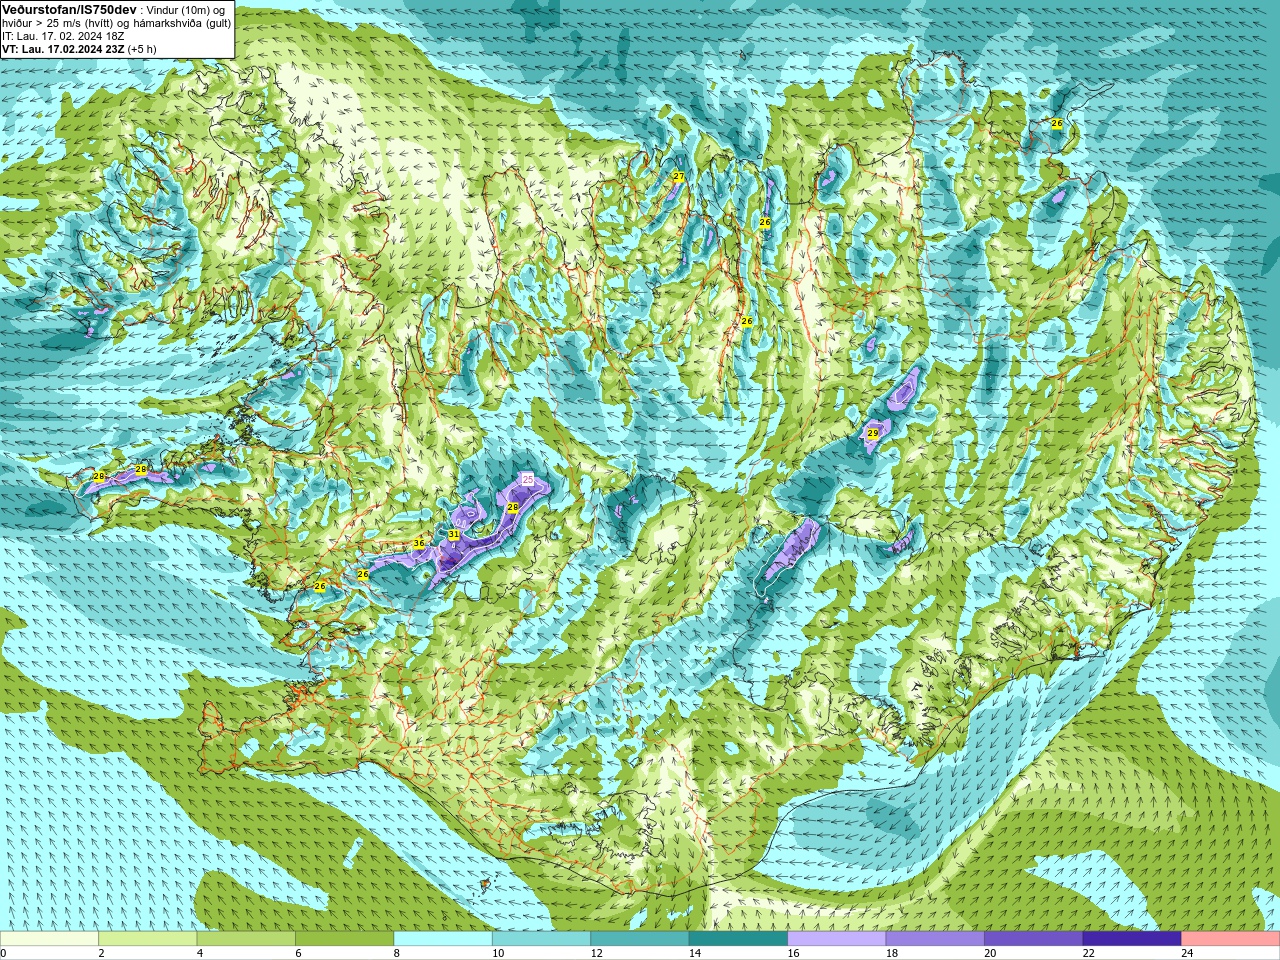
Task: Click the title text 'Veðurstofan/IS750dev'
Action: (70, 9)
